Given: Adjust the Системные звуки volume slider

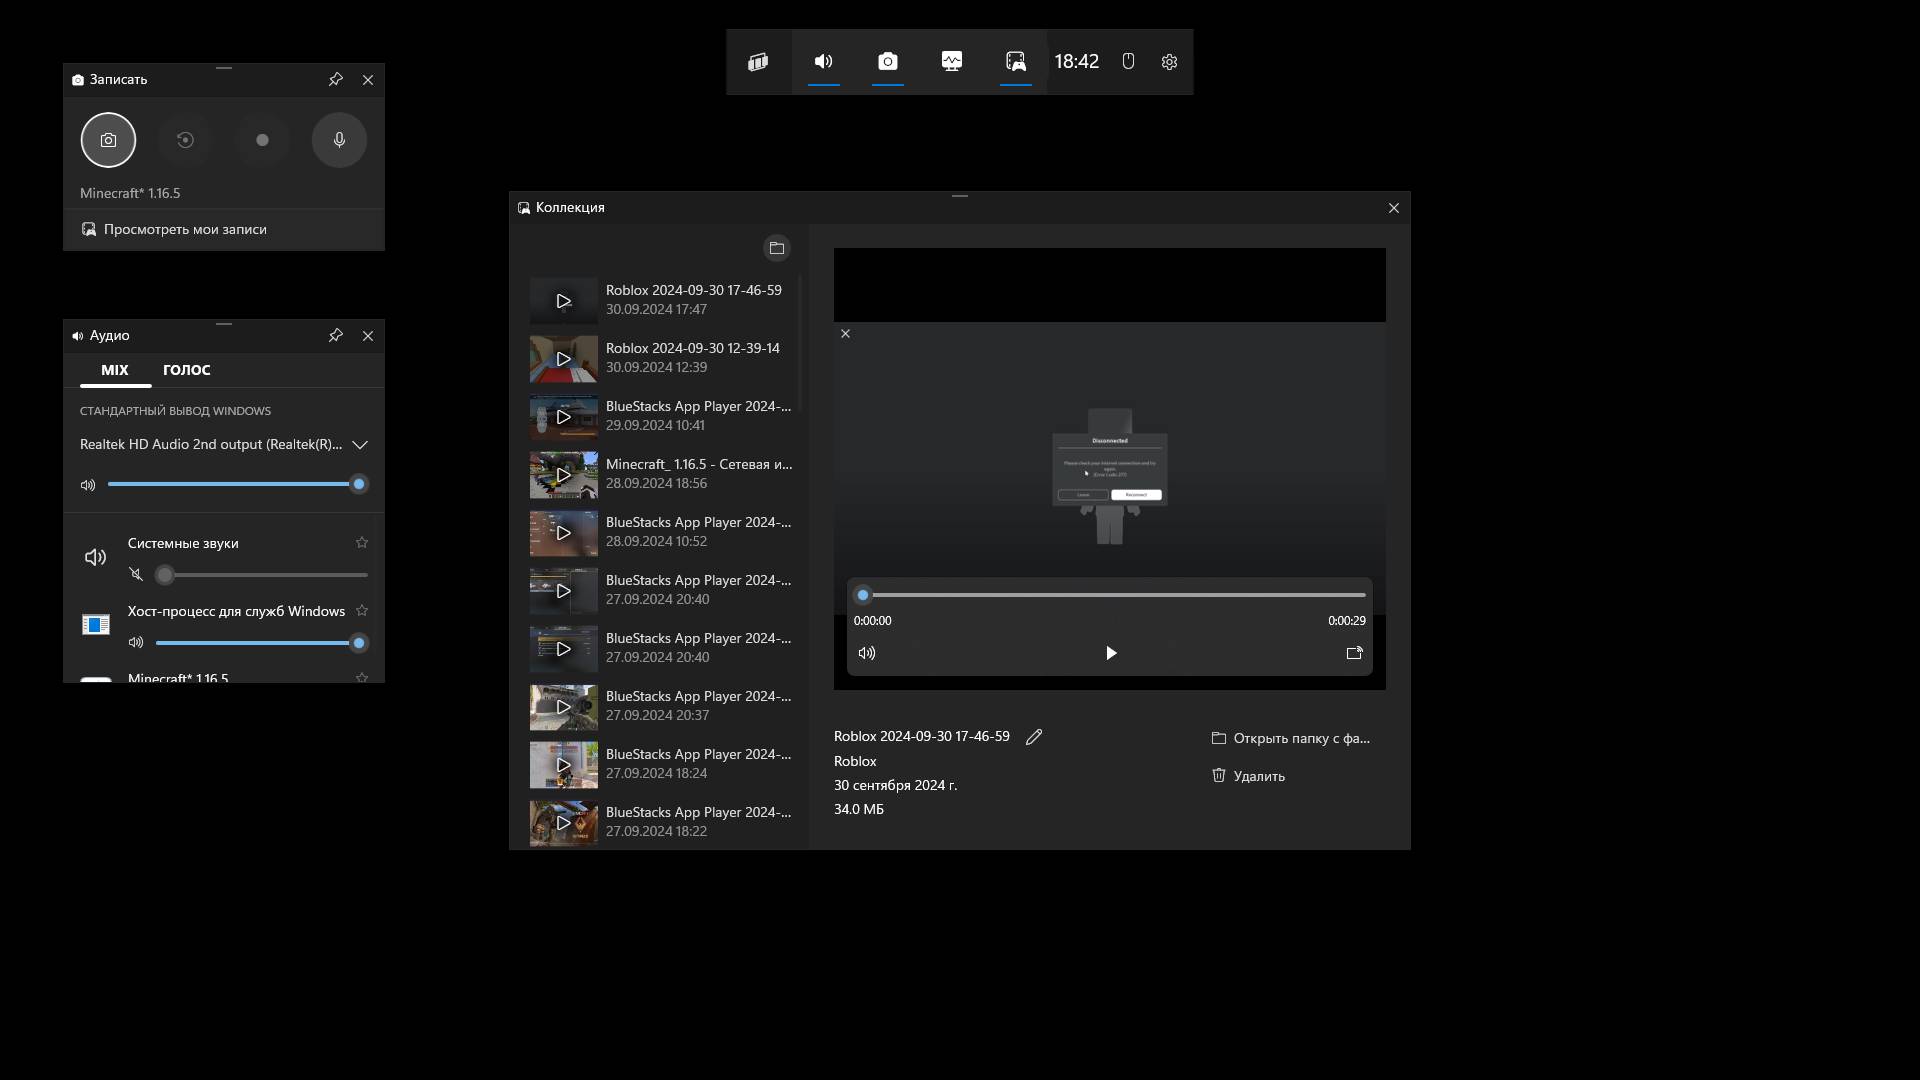Looking at the screenshot, I should (262, 575).
